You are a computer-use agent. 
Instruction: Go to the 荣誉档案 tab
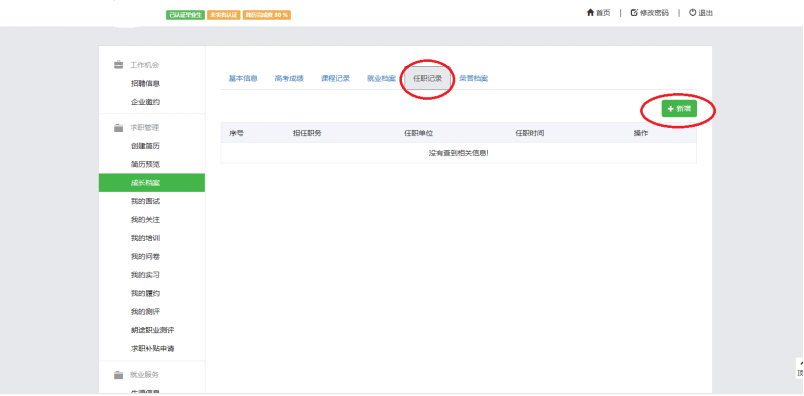pos(473,78)
